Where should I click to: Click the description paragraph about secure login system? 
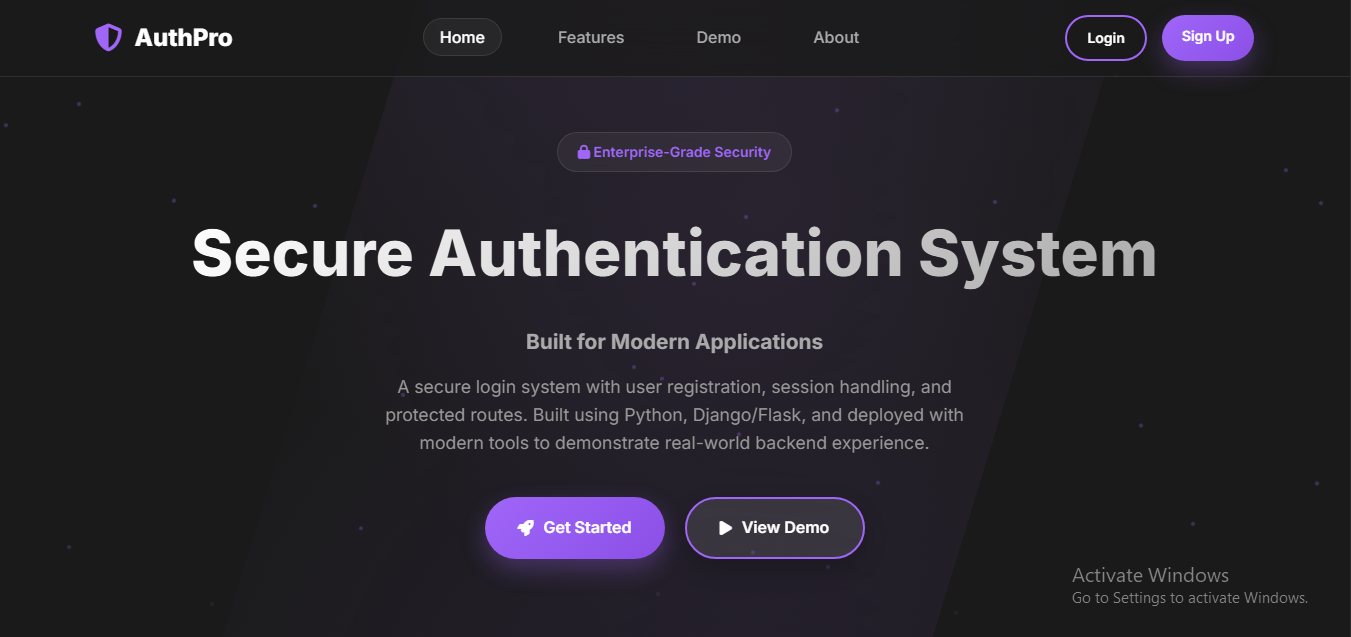pos(675,414)
